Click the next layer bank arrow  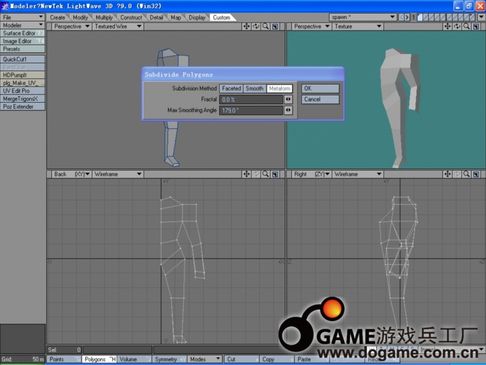tap(407, 17)
